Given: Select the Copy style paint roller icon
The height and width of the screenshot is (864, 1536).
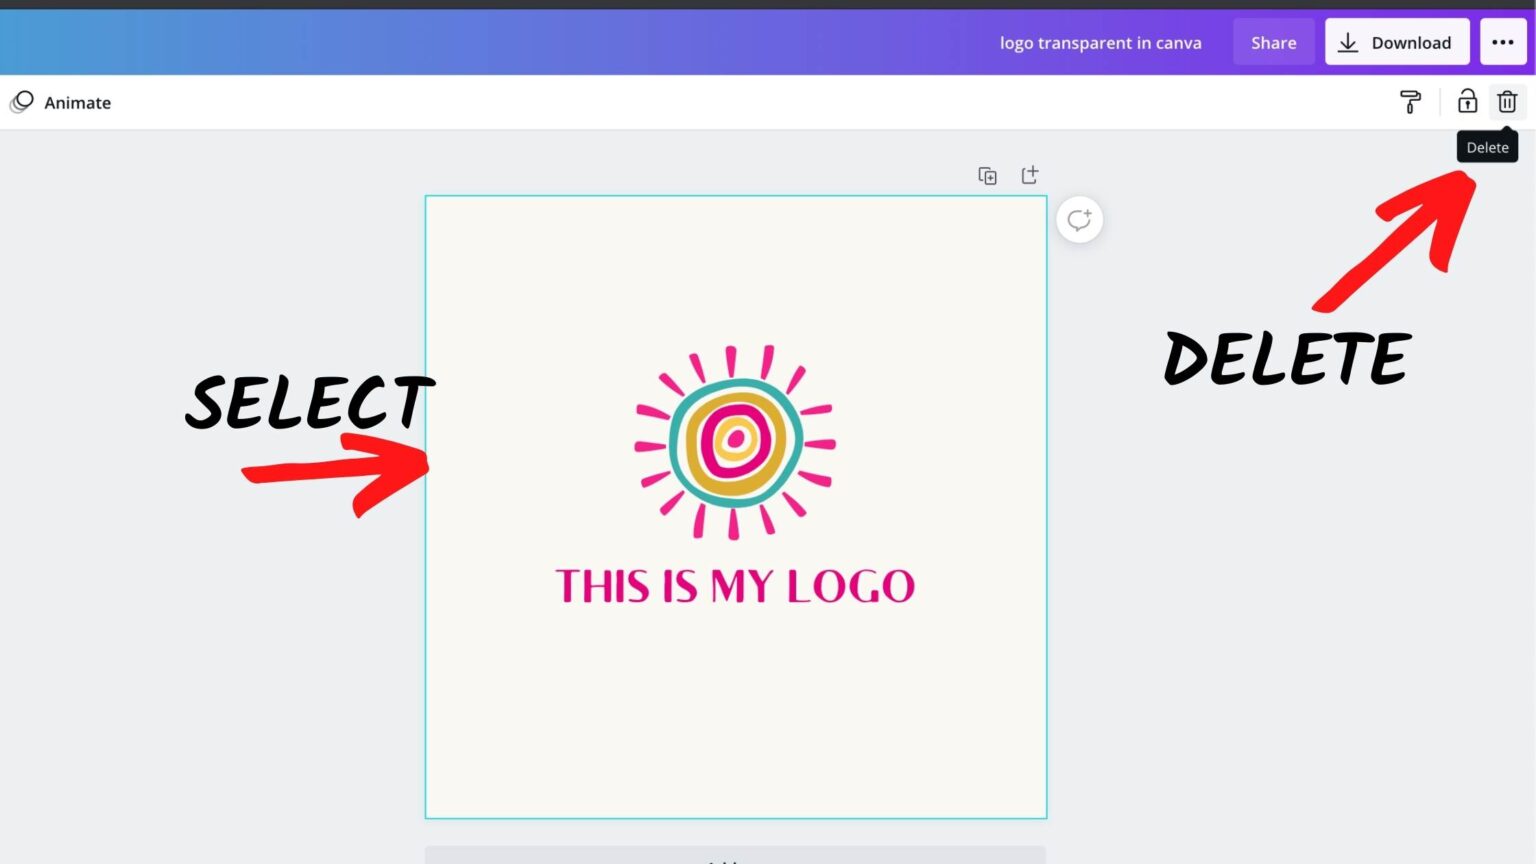Looking at the screenshot, I should point(1410,102).
